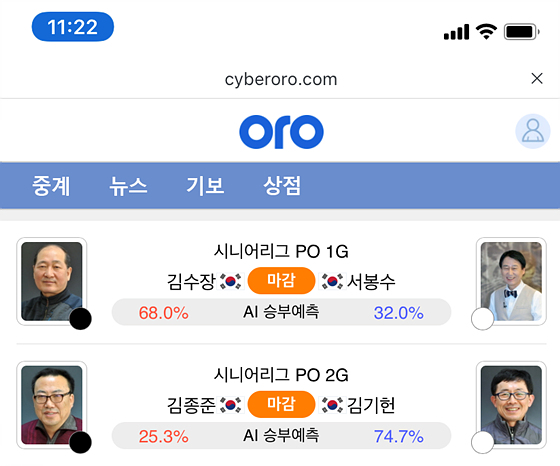Open 서봉수's player photo
The image size is (560, 466).
click(x=511, y=281)
